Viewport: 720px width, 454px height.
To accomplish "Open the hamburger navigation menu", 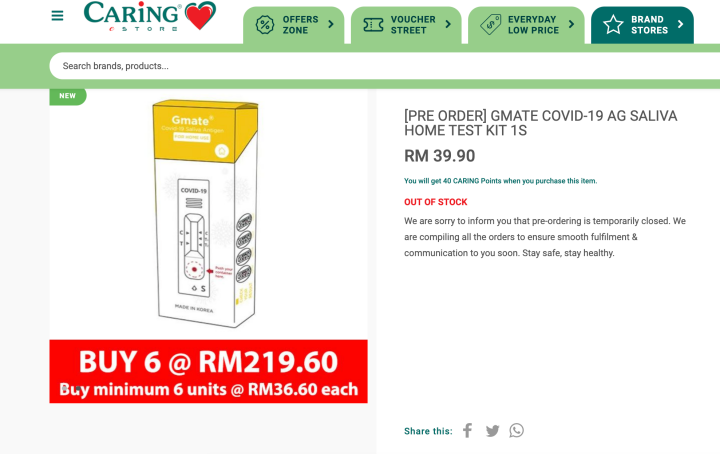I will tap(57, 16).
